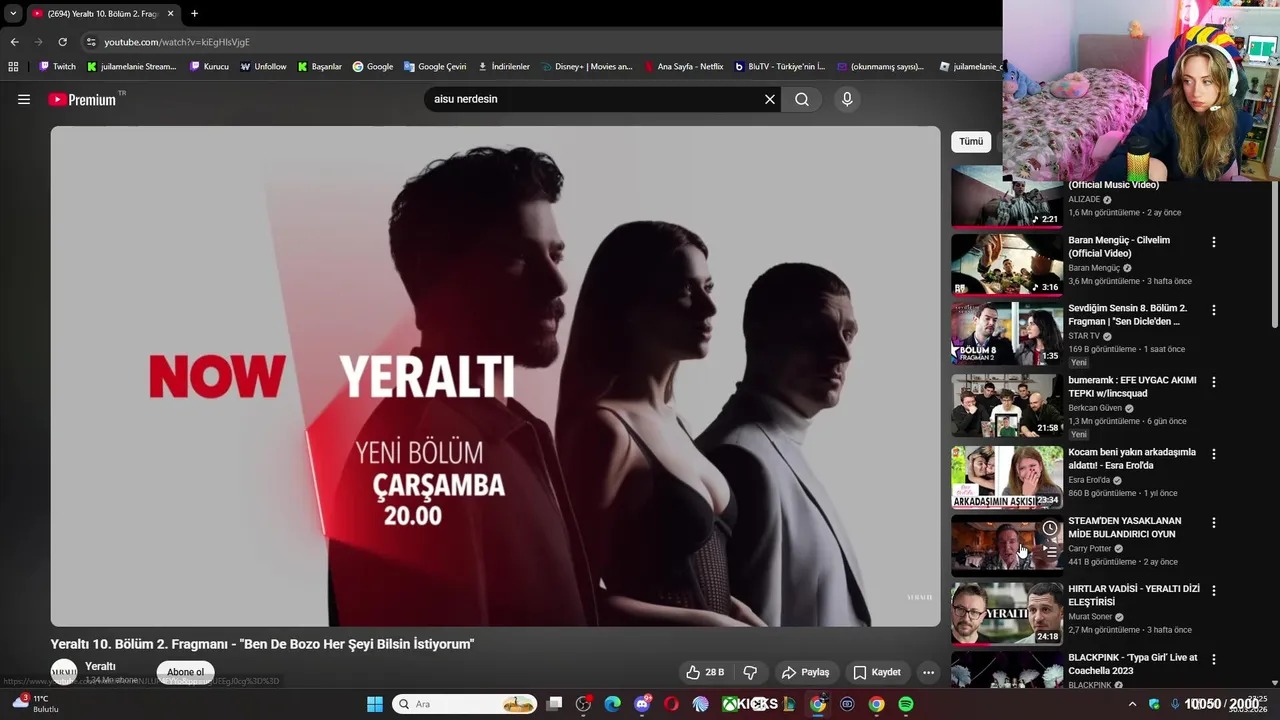This screenshot has width=1280, height=720.
Task: Play Sevdiğim Sensin 8. Bölüm thumbnail
Action: point(1007,333)
